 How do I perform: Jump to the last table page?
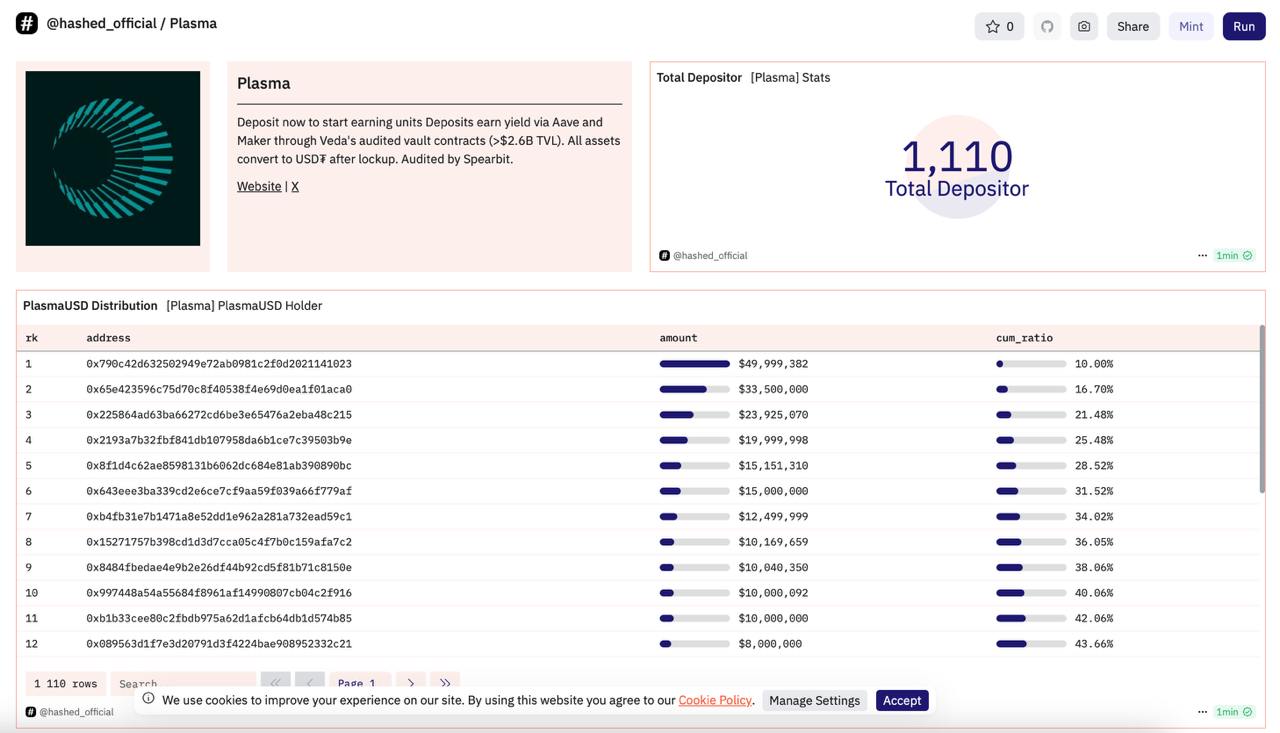(445, 684)
